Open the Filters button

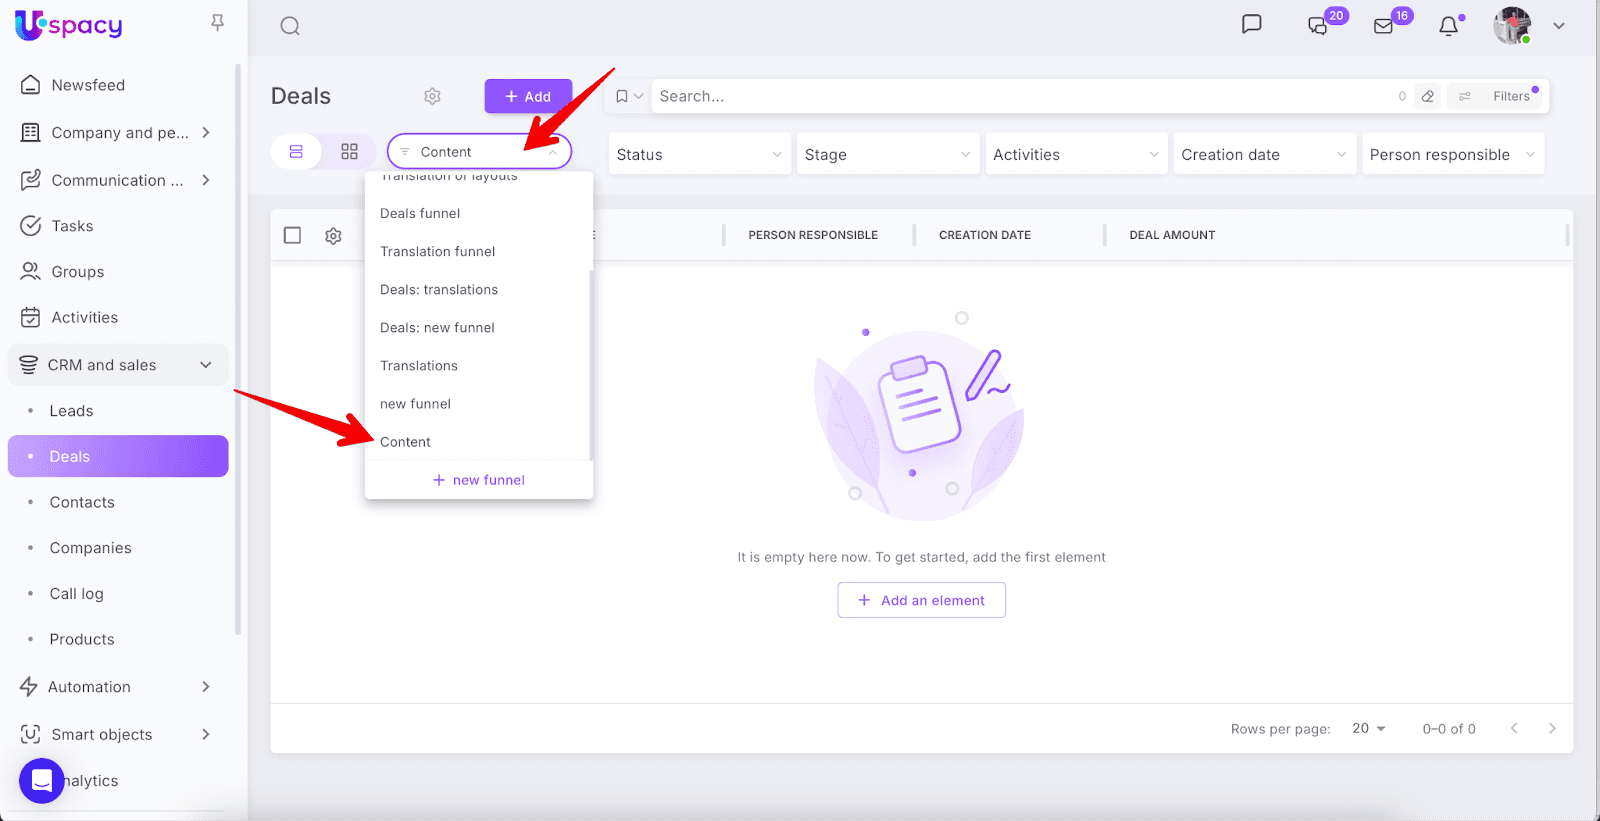pyautogui.click(x=1497, y=96)
